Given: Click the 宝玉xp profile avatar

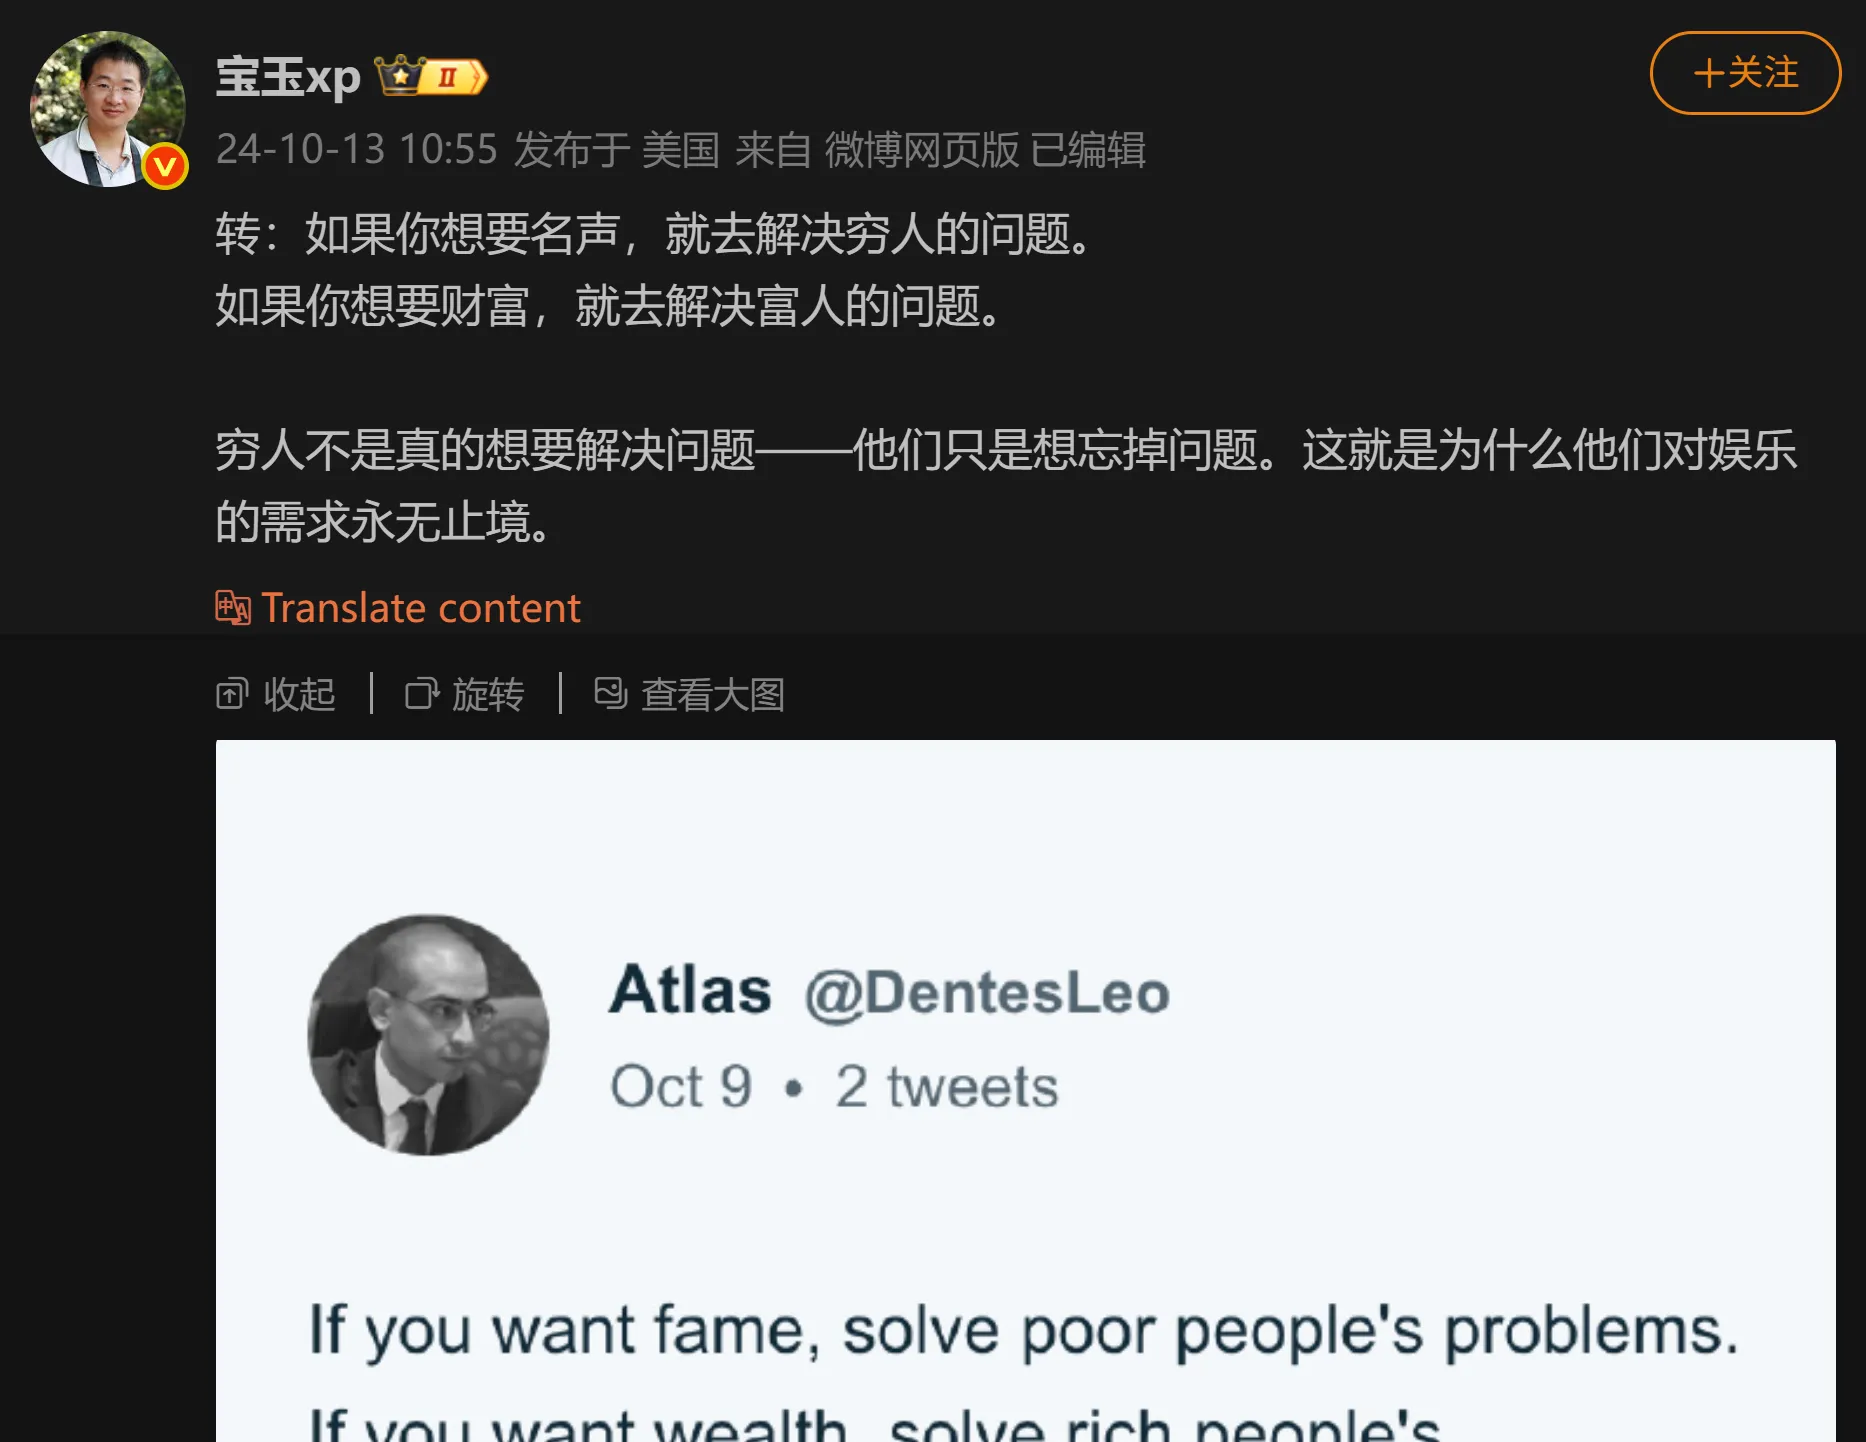Looking at the screenshot, I should [107, 109].
